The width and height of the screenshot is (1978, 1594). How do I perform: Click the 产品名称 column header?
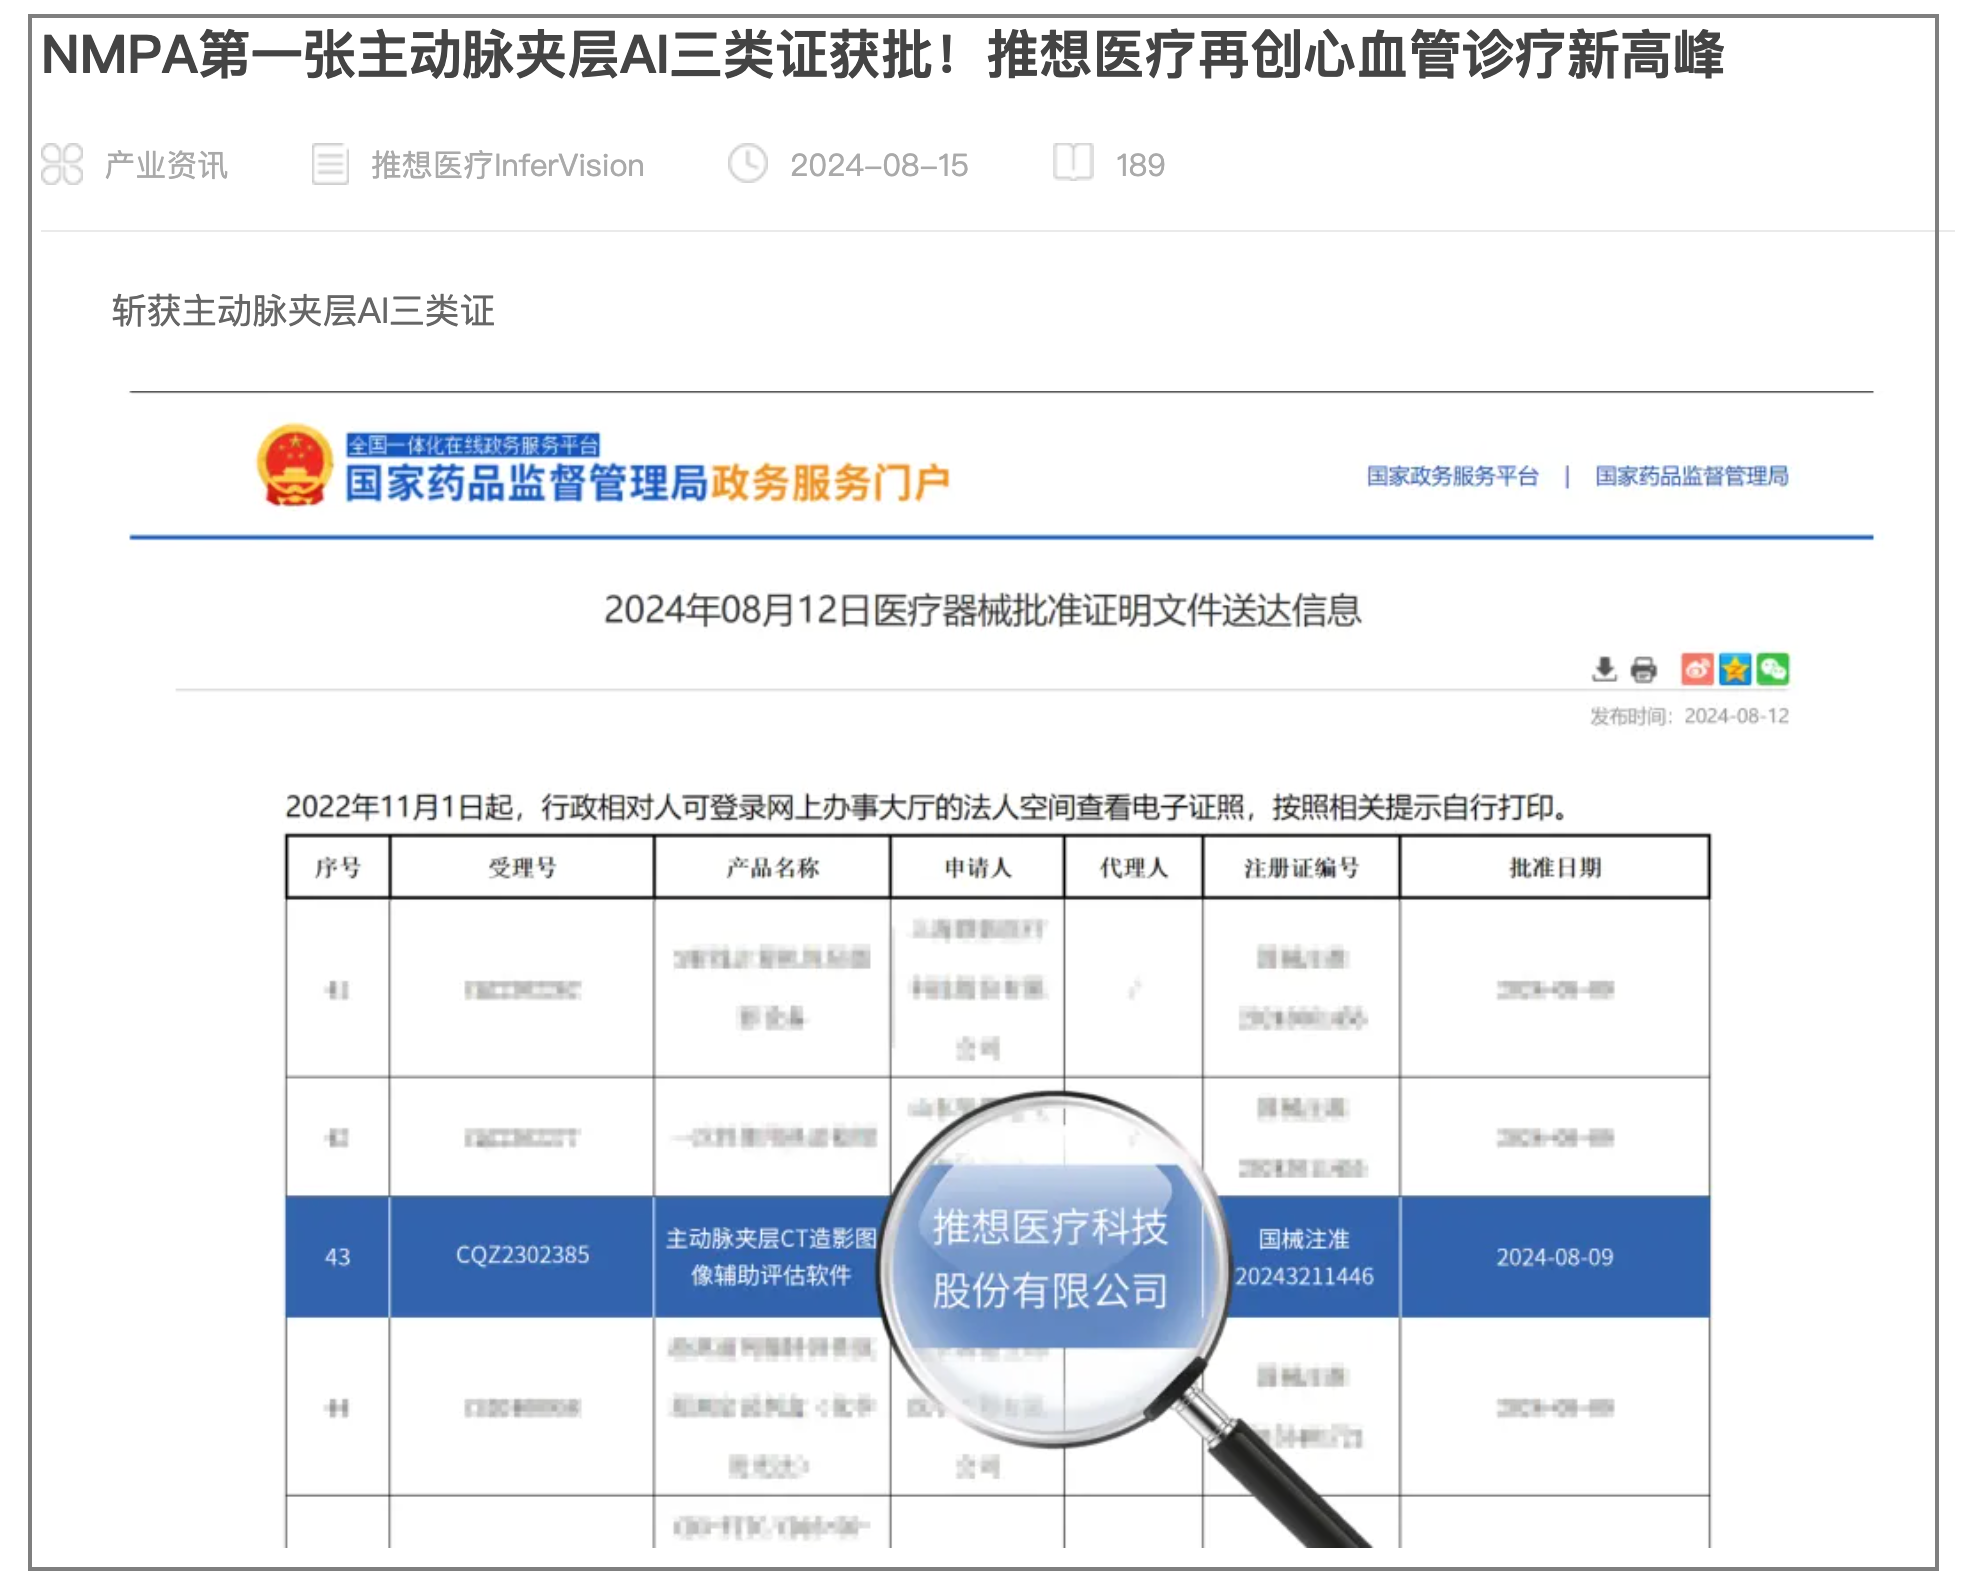coord(772,868)
